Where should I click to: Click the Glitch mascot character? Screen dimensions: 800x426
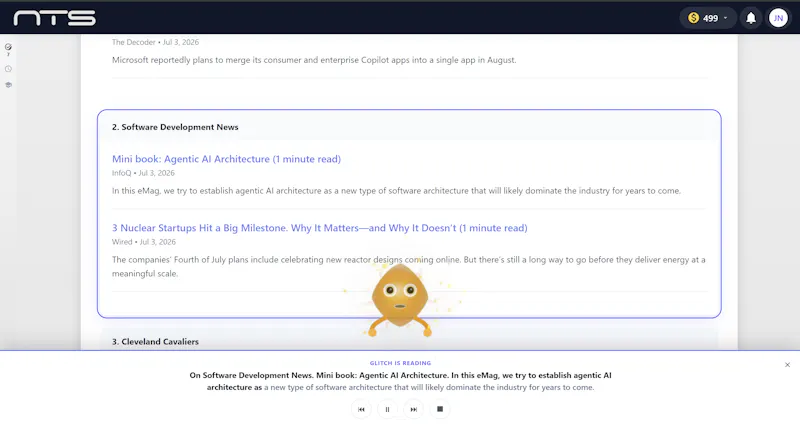(400, 300)
